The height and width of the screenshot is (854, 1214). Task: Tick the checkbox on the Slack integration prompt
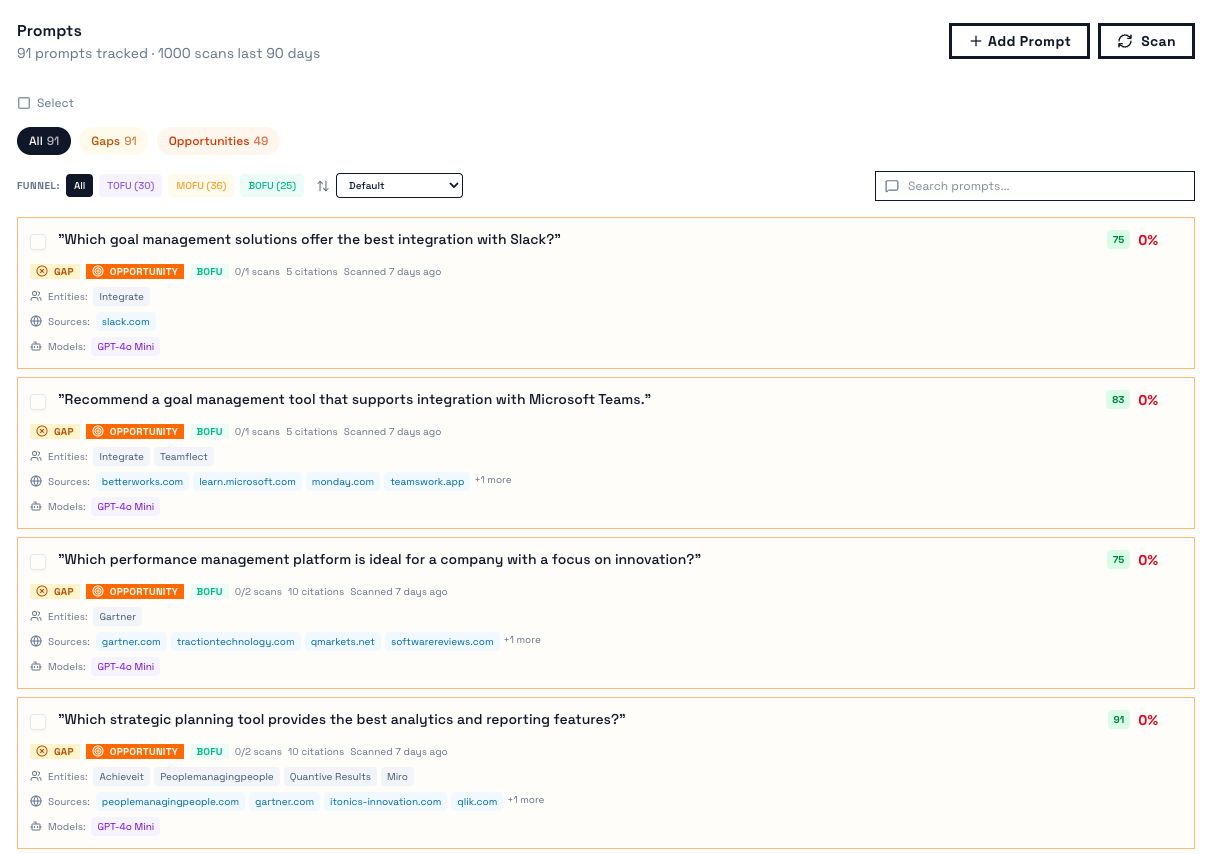click(38, 241)
